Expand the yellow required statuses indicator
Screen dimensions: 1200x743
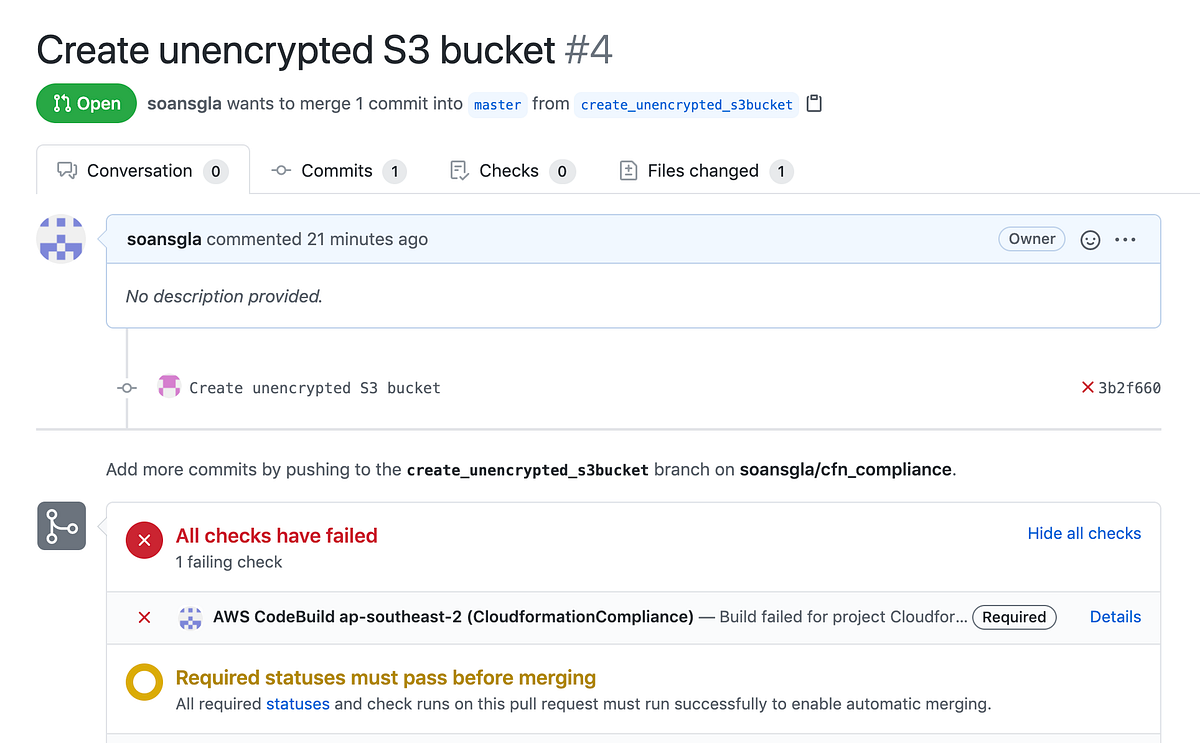pos(144,682)
